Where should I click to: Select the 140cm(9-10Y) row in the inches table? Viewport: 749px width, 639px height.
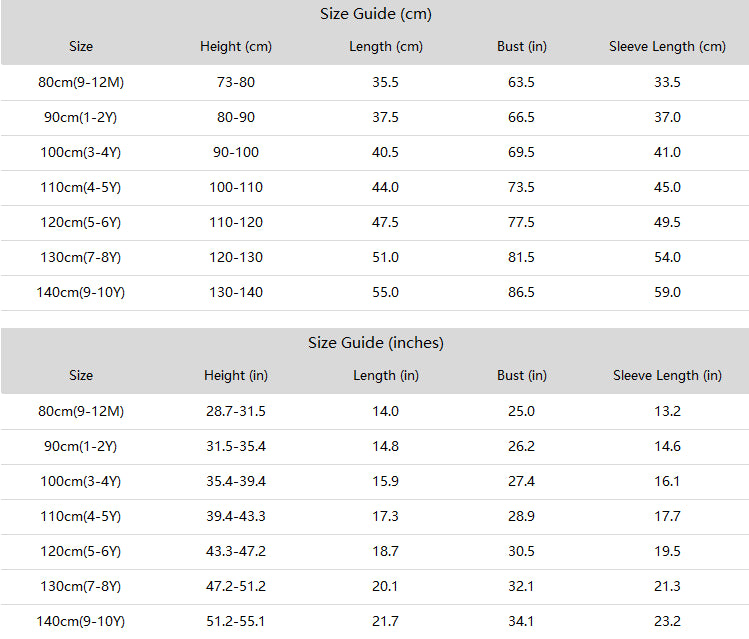pyautogui.click(x=374, y=621)
